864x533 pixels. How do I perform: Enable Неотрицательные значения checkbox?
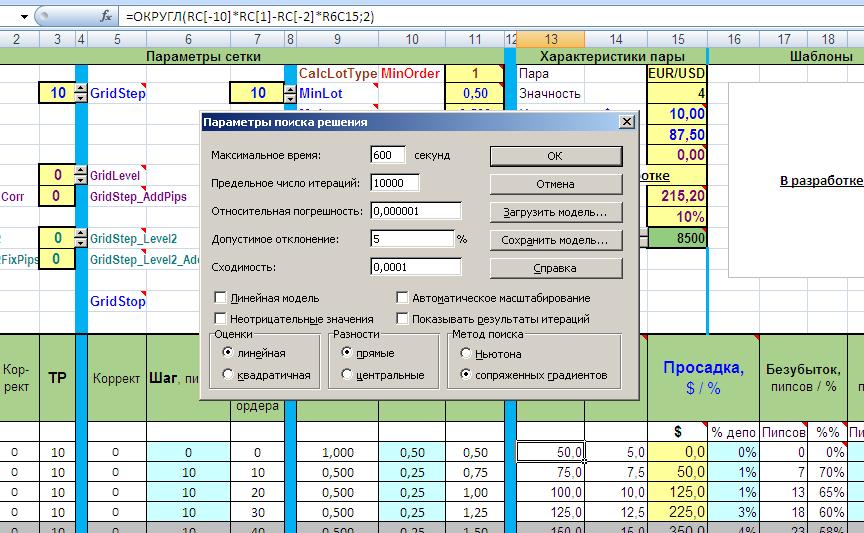[220, 319]
